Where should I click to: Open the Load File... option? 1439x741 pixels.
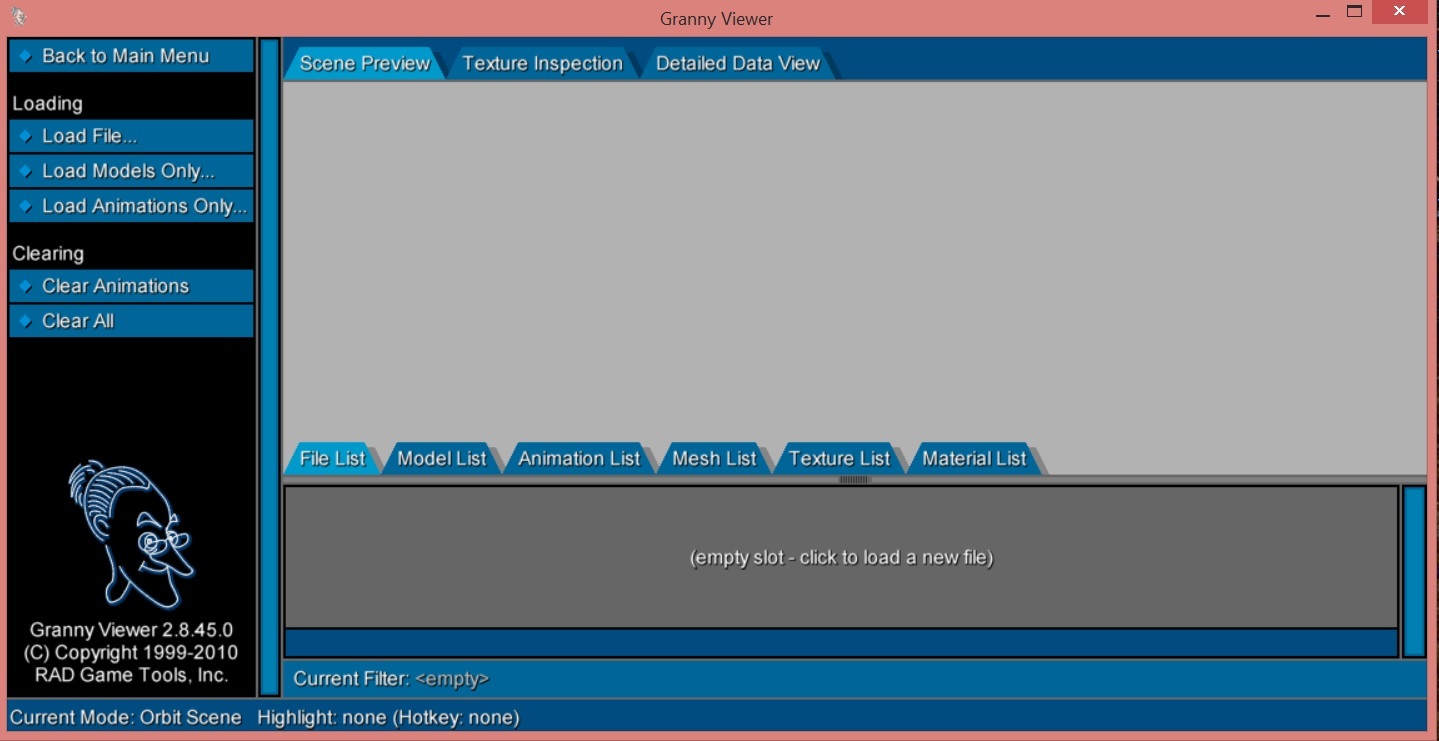(x=131, y=136)
